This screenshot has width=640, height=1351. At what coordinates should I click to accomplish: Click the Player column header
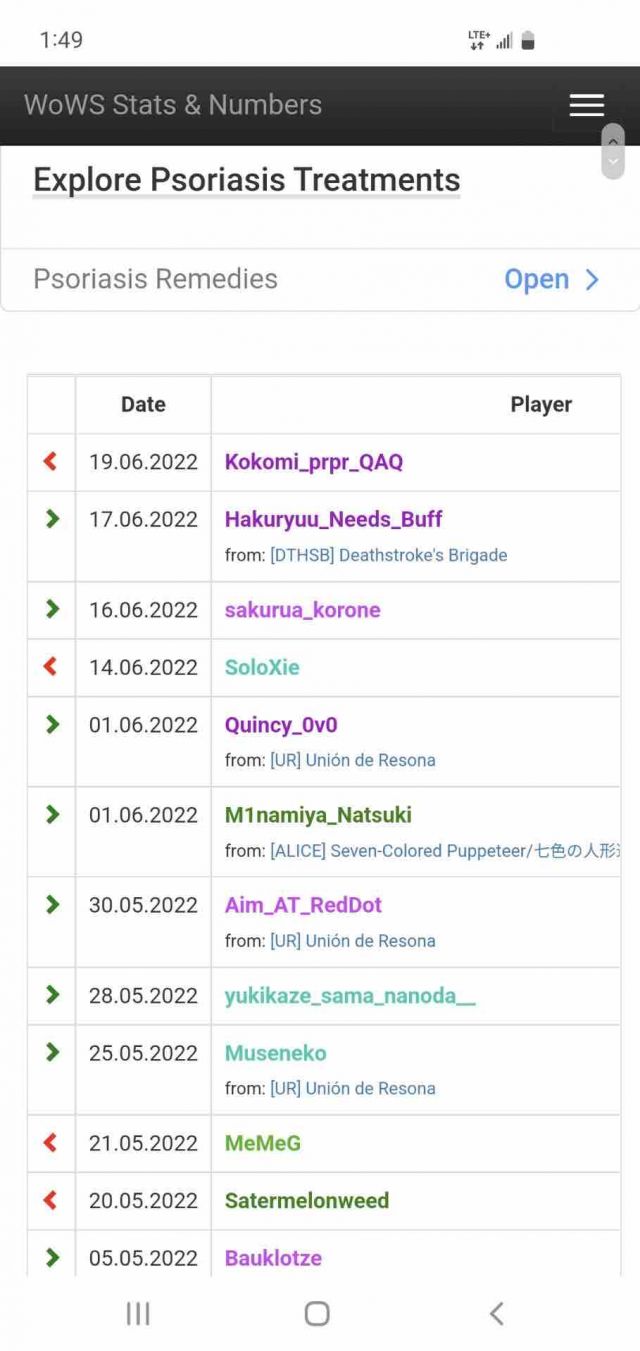pos(541,404)
